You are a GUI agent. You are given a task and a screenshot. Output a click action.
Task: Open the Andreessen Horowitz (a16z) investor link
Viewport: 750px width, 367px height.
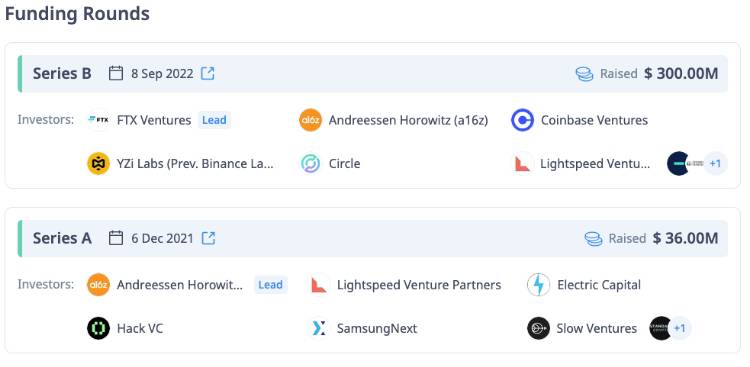[x=408, y=120]
